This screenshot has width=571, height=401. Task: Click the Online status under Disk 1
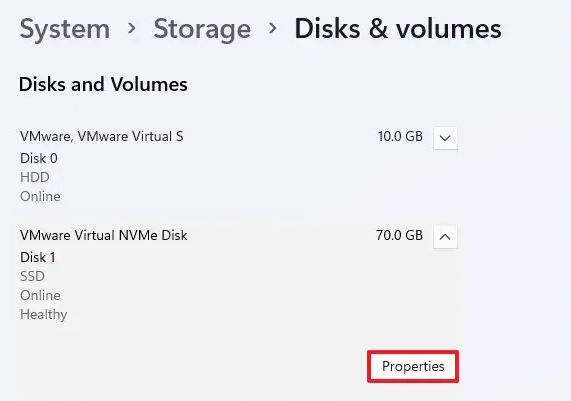click(40, 295)
